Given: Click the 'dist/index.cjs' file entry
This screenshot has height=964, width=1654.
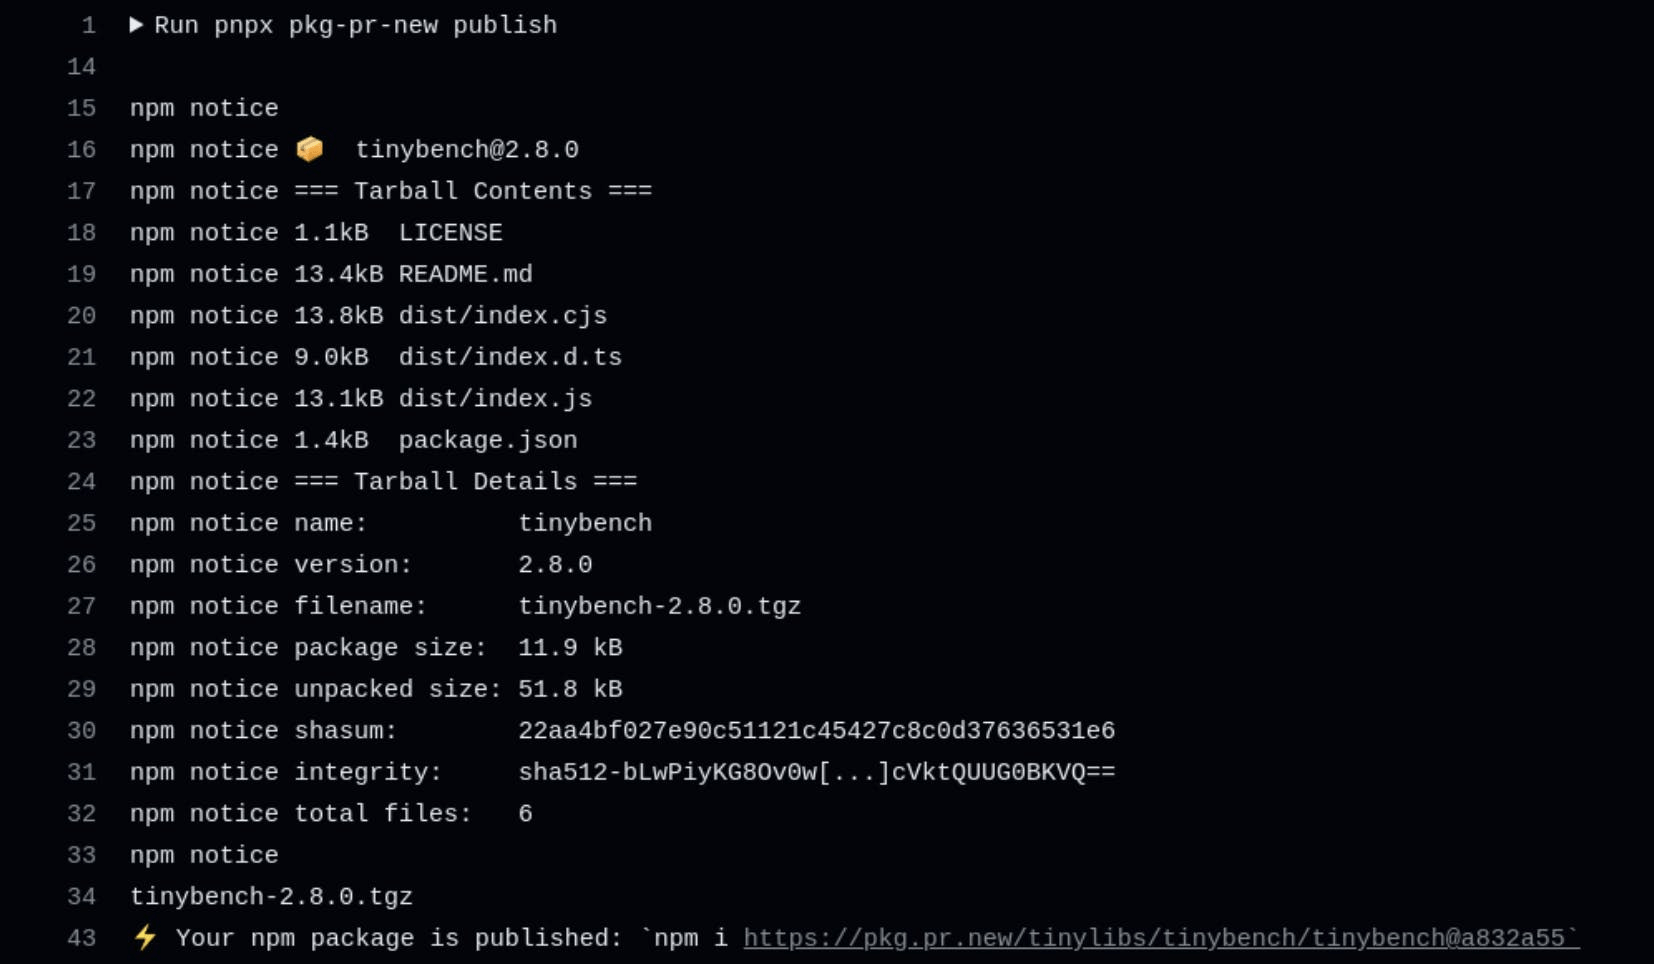Looking at the screenshot, I should pos(502,316).
